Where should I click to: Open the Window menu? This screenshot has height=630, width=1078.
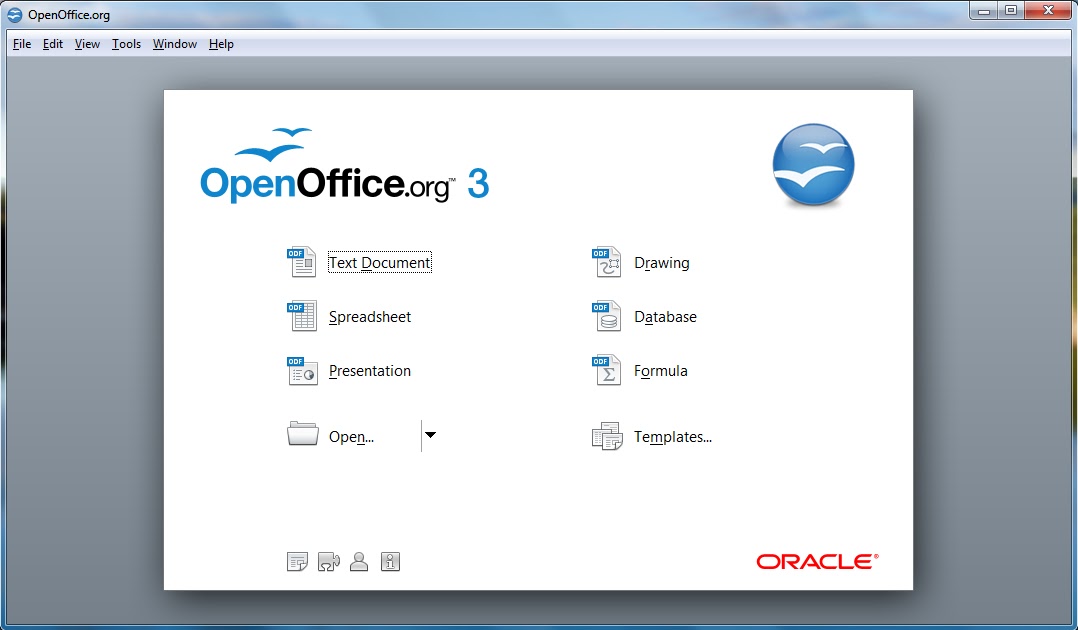click(x=175, y=44)
